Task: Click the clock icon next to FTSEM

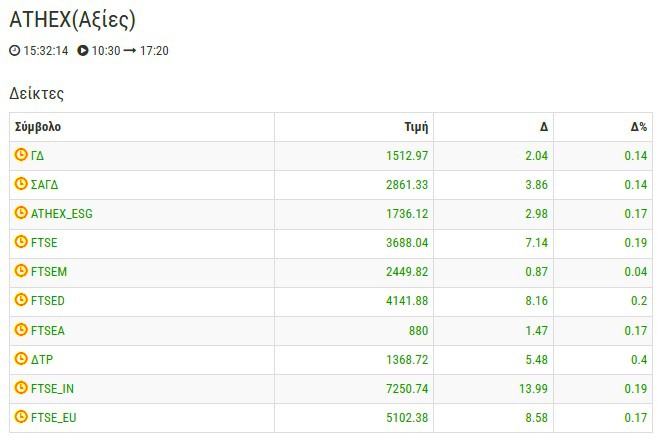Action: [21, 272]
